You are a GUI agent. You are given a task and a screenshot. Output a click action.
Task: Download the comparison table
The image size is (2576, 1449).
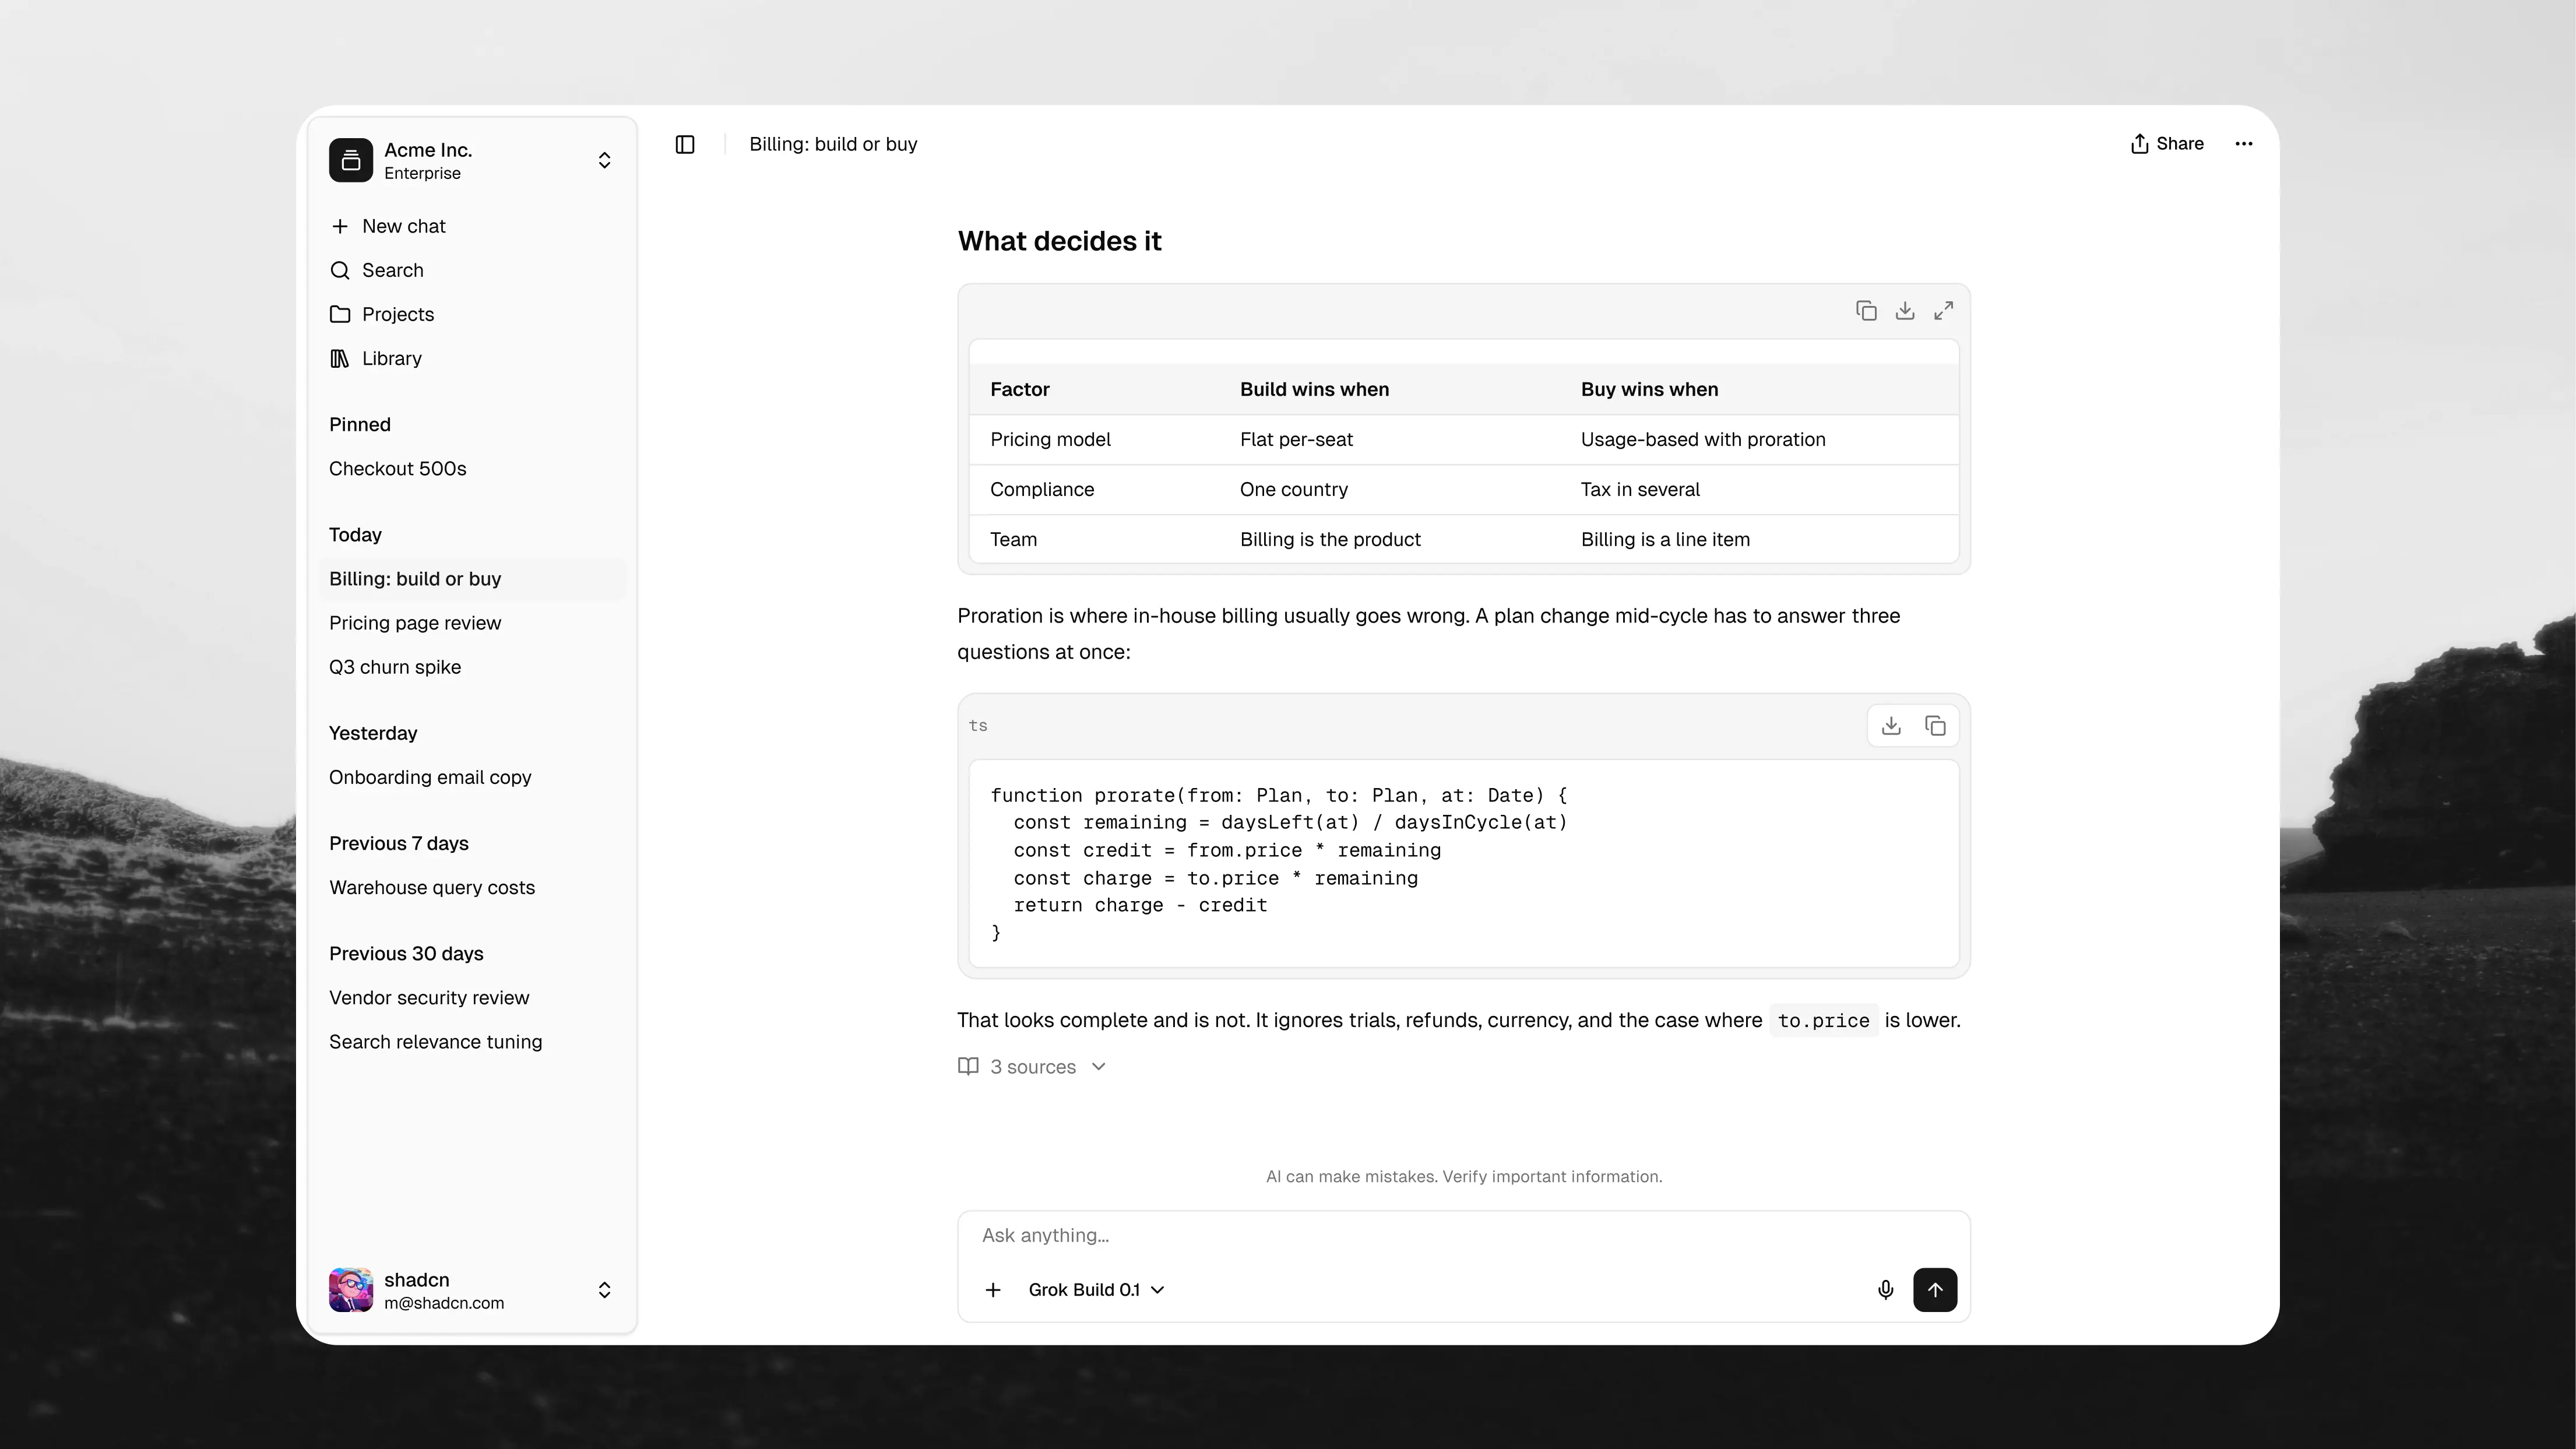click(1905, 311)
